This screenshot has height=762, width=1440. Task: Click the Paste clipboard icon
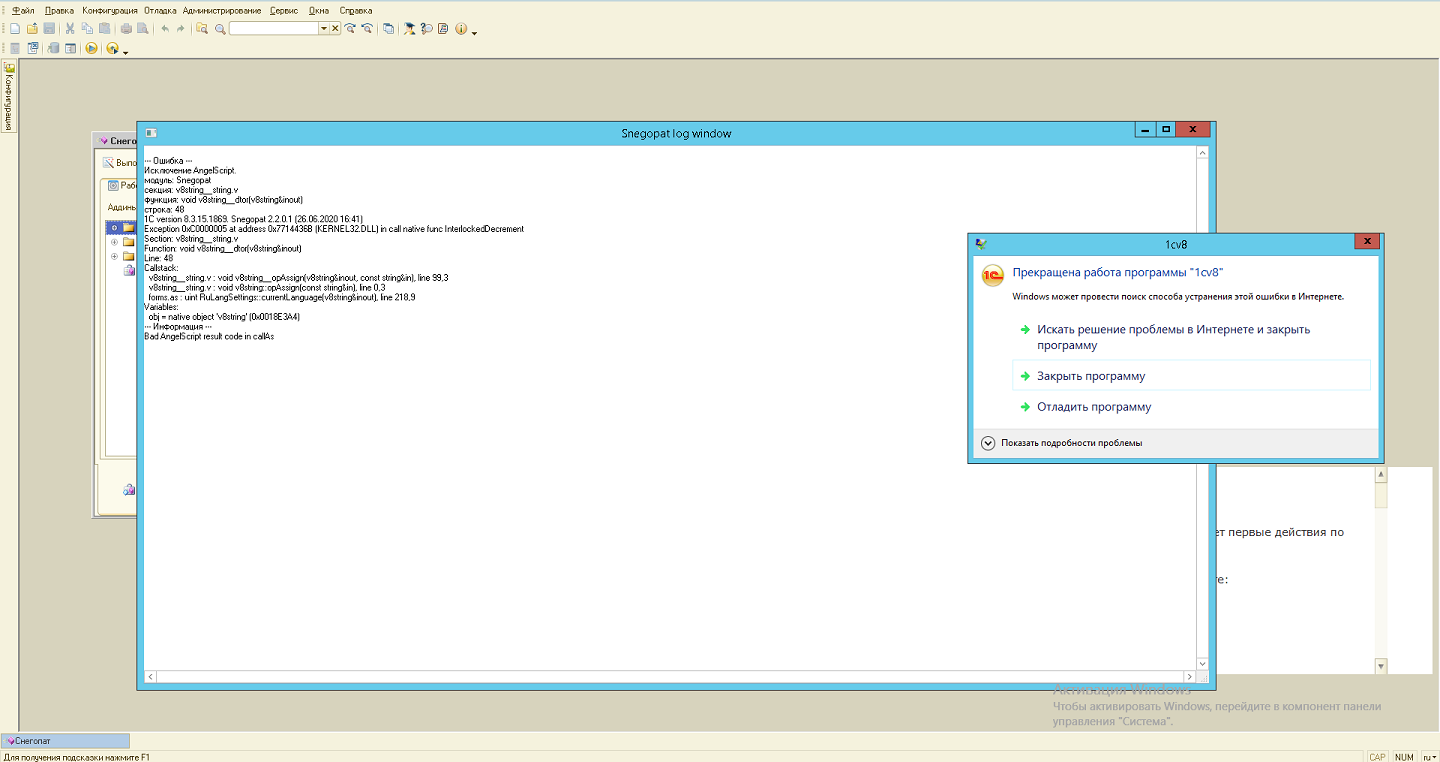pos(104,29)
